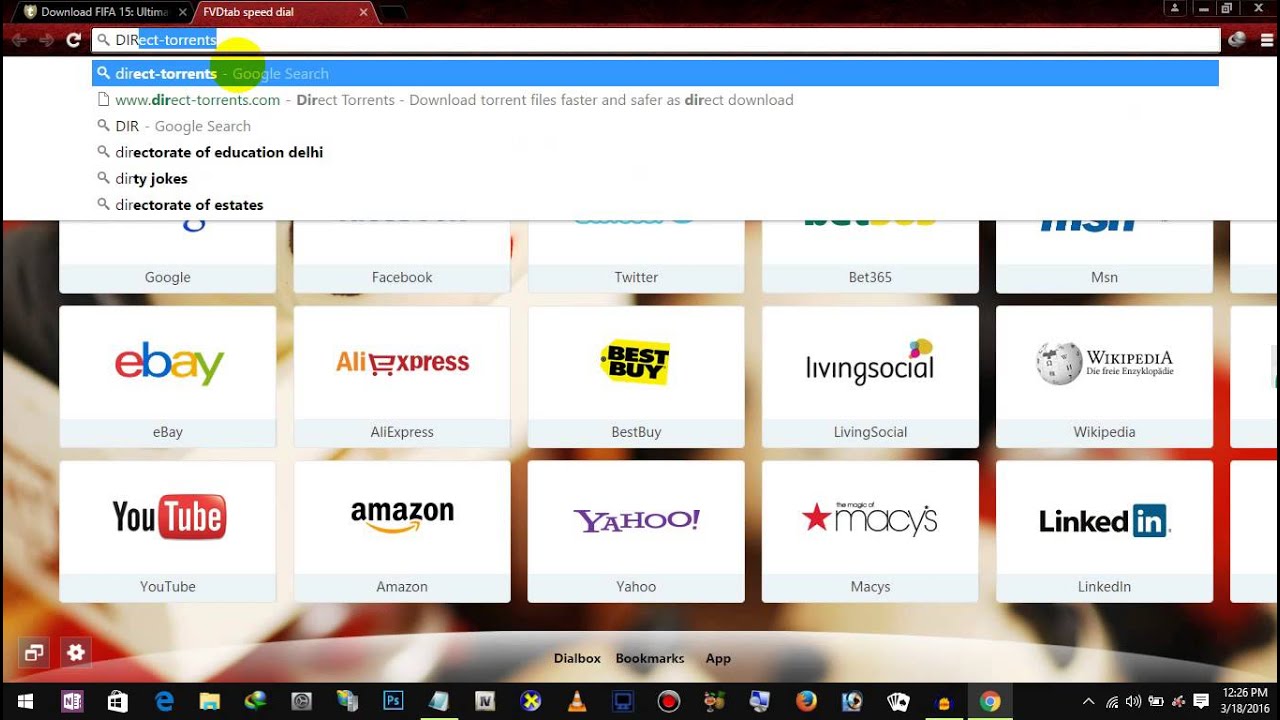The height and width of the screenshot is (720, 1280).
Task: Show hidden system tray icons
Action: tap(1089, 701)
